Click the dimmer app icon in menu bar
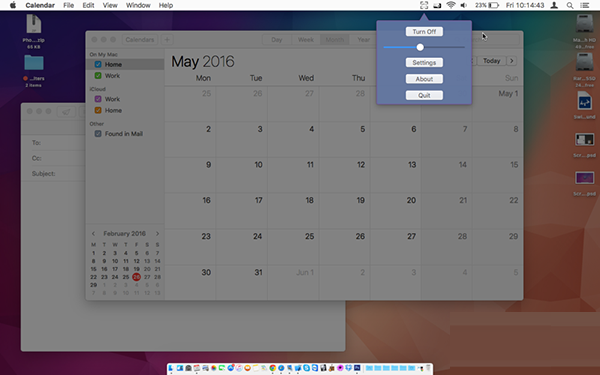Image resolution: width=600 pixels, height=375 pixels. pos(424,5)
